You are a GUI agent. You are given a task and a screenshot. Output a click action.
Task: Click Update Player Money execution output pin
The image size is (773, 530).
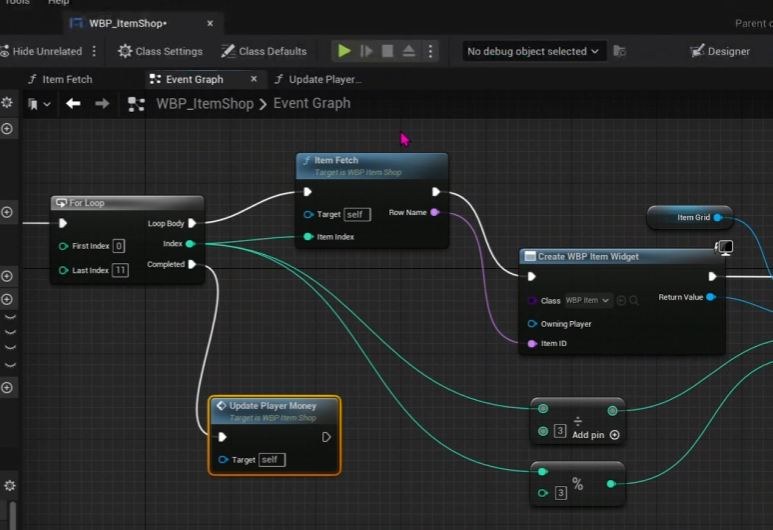click(x=326, y=437)
